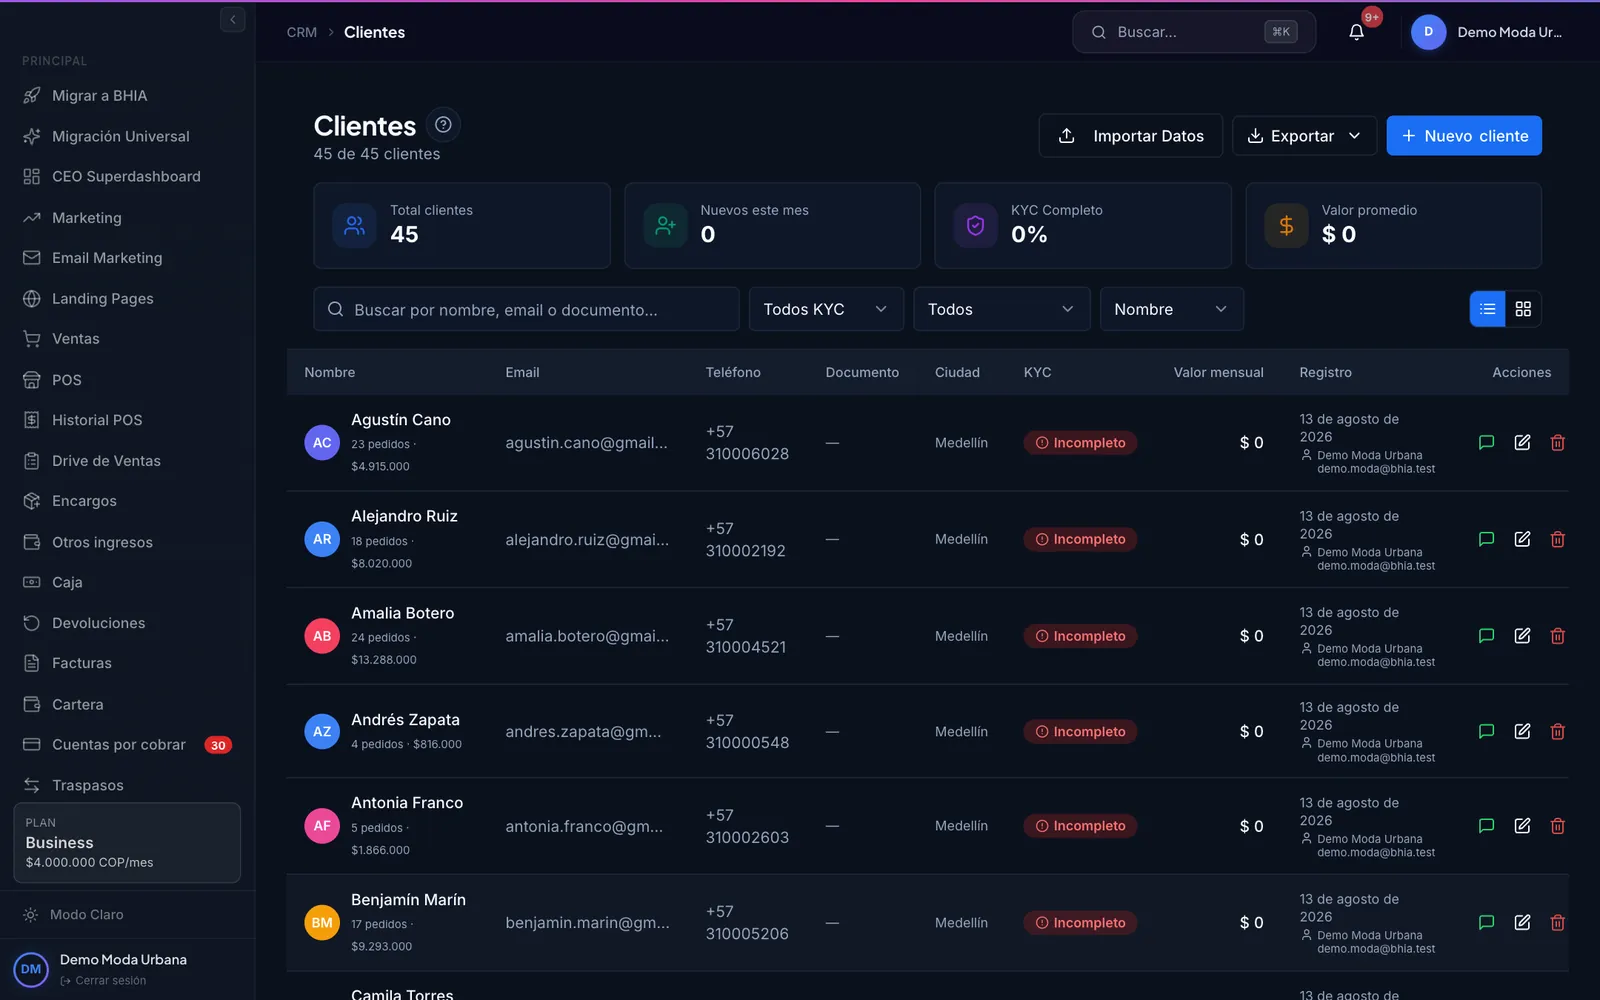
Task: Open Historial POS in sidebar
Action: point(127,420)
